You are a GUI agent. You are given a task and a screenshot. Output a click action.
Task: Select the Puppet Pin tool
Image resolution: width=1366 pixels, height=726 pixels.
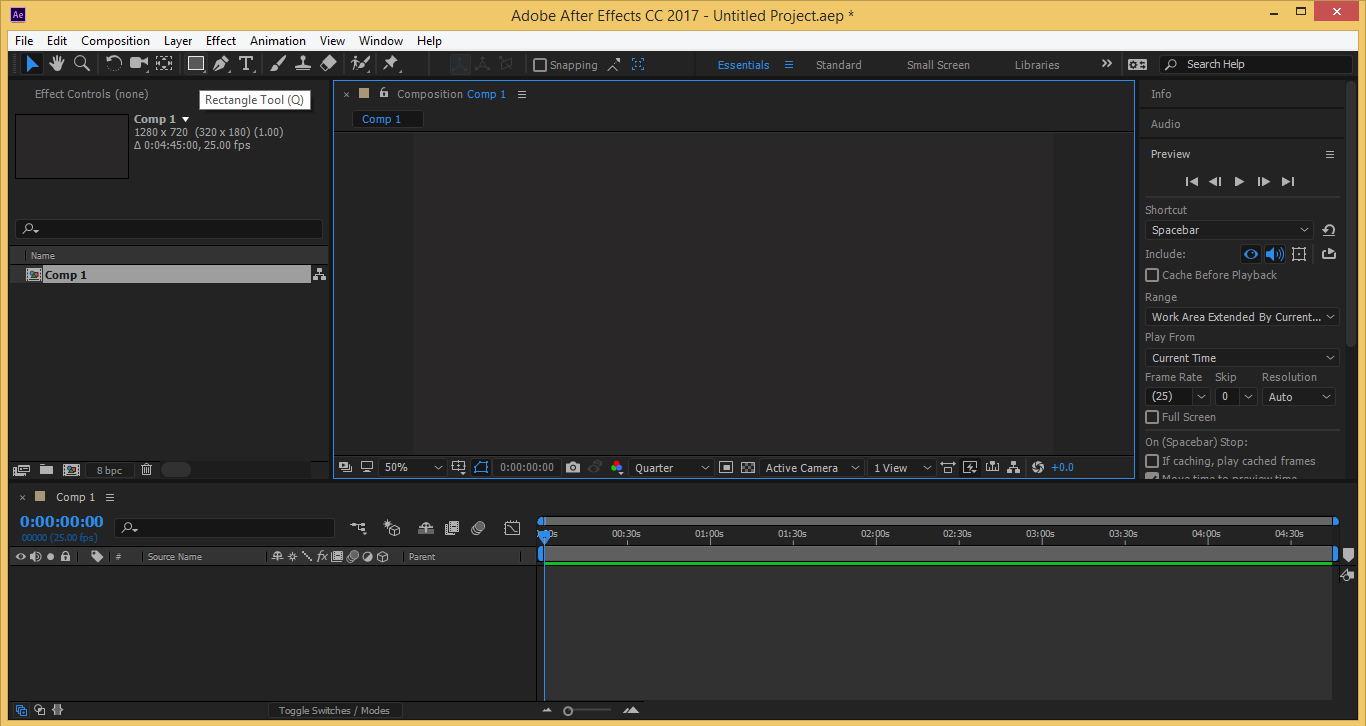tap(391, 64)
